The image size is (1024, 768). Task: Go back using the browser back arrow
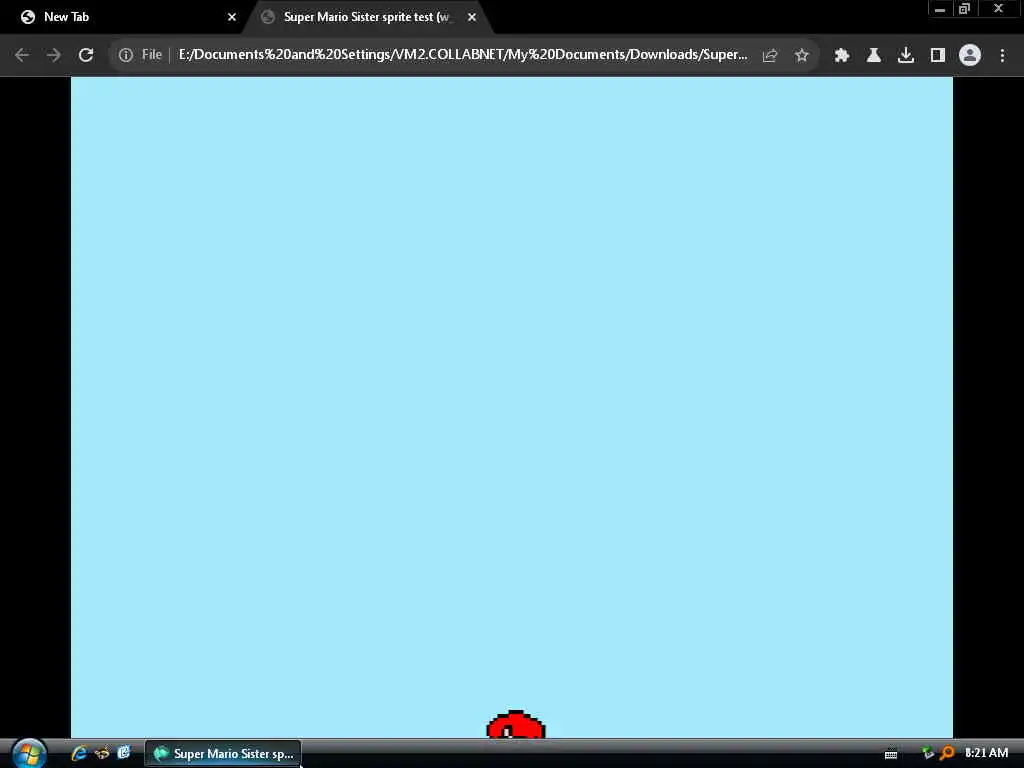pos(22,56)
